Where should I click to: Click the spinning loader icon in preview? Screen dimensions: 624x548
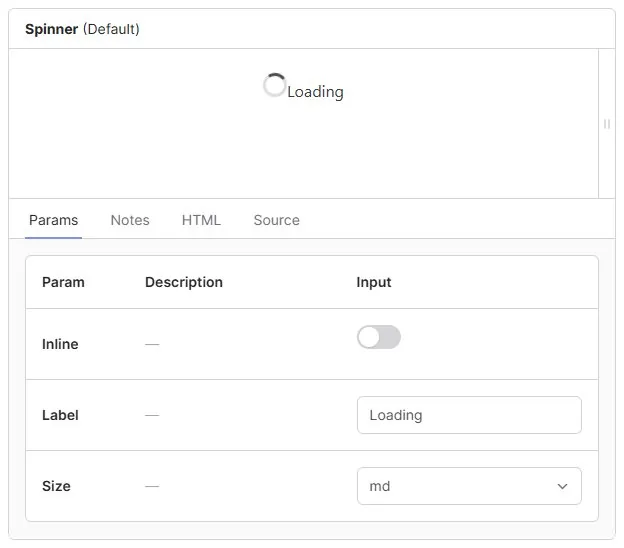pos(274,86)
